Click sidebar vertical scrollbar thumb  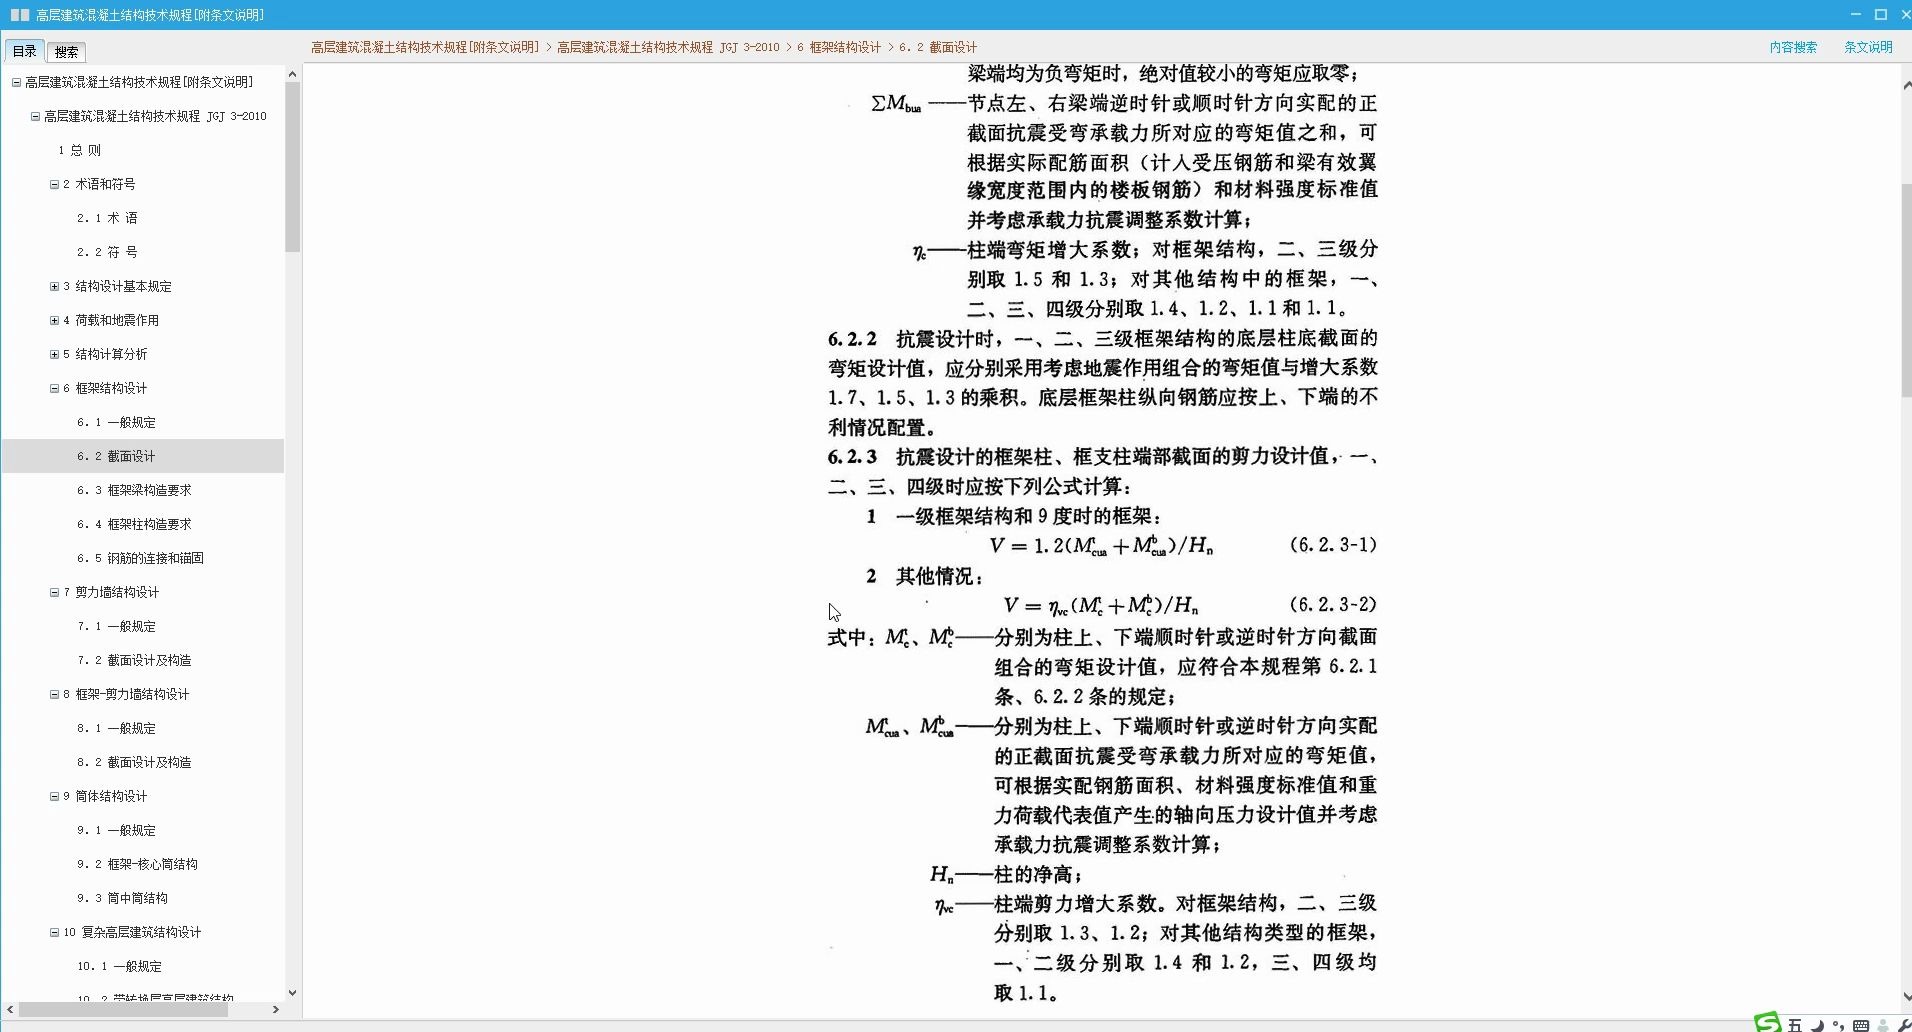(292, 167)
